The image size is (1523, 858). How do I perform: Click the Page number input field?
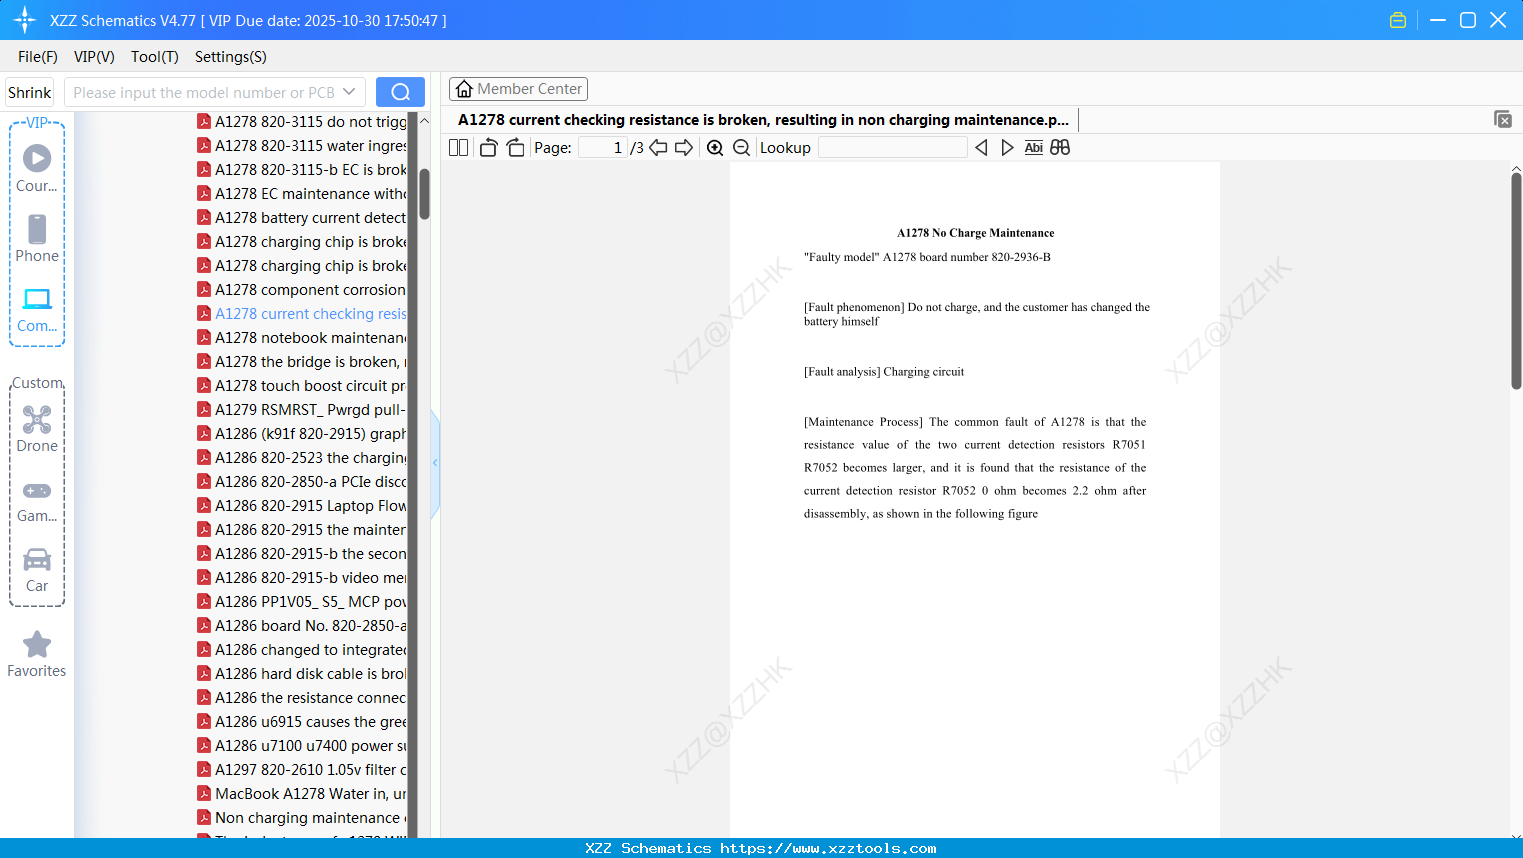[x=603, y=147]
